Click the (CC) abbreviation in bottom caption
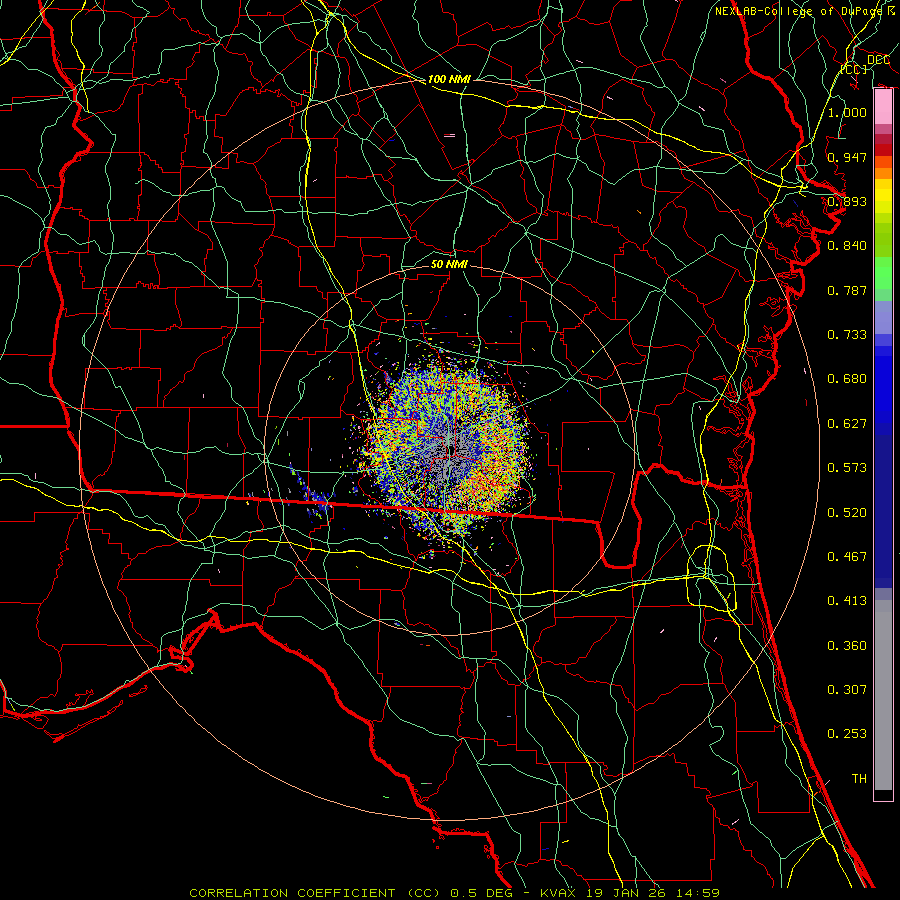900x900 pixels. (x=422, y=893)
